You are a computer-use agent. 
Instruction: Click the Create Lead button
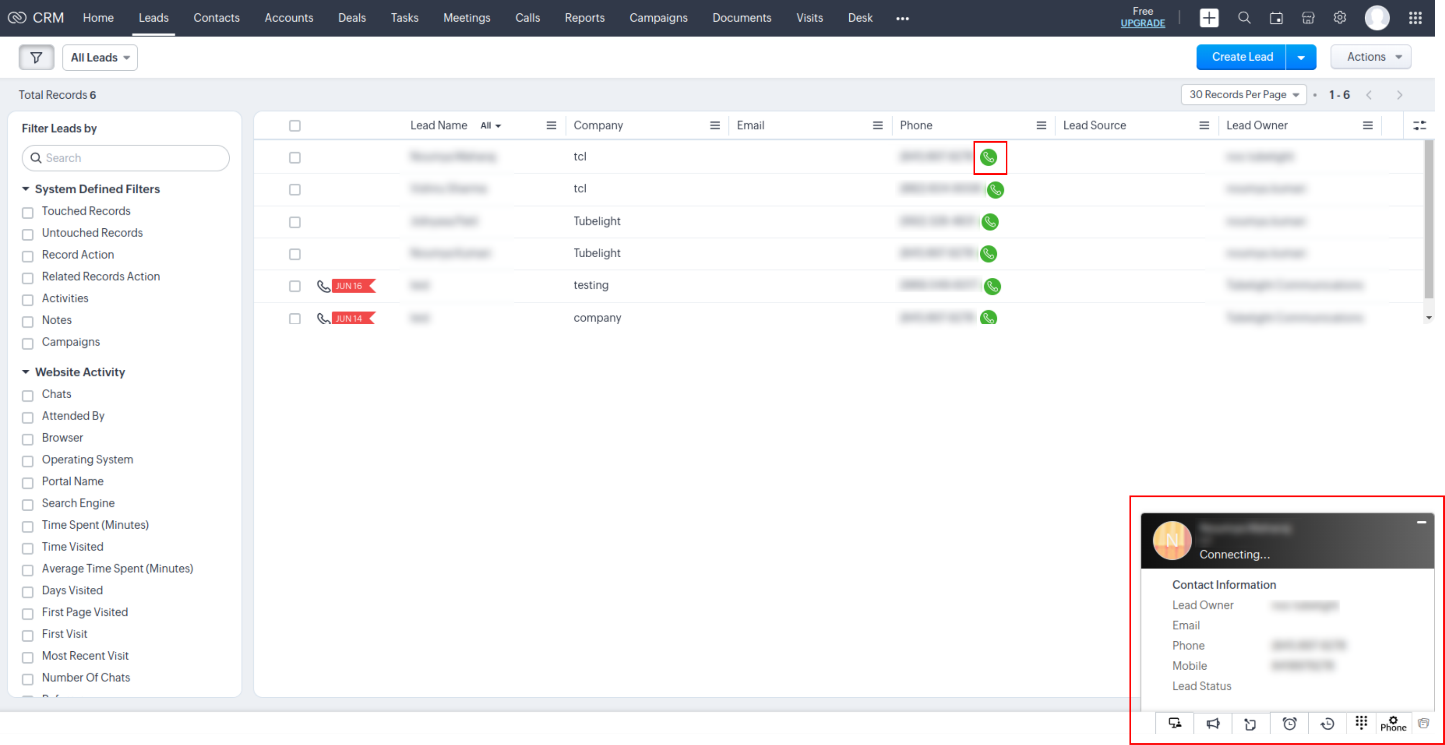(x=1241, y=57)
